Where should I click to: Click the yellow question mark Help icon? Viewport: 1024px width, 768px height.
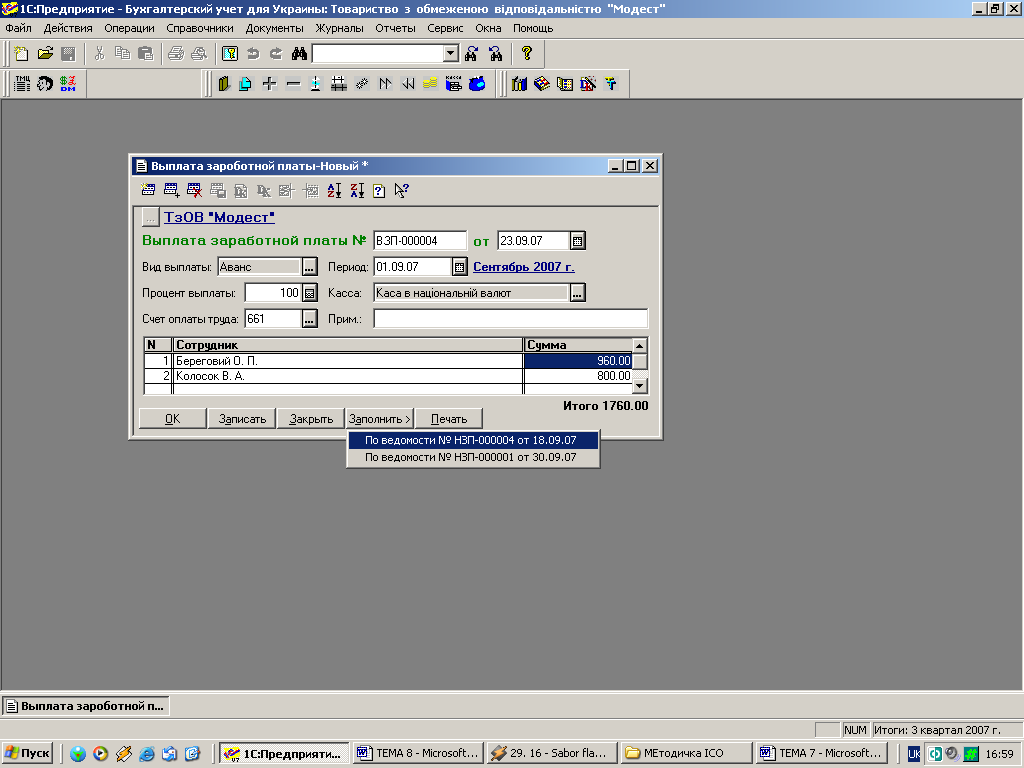[x=526, y=54]
